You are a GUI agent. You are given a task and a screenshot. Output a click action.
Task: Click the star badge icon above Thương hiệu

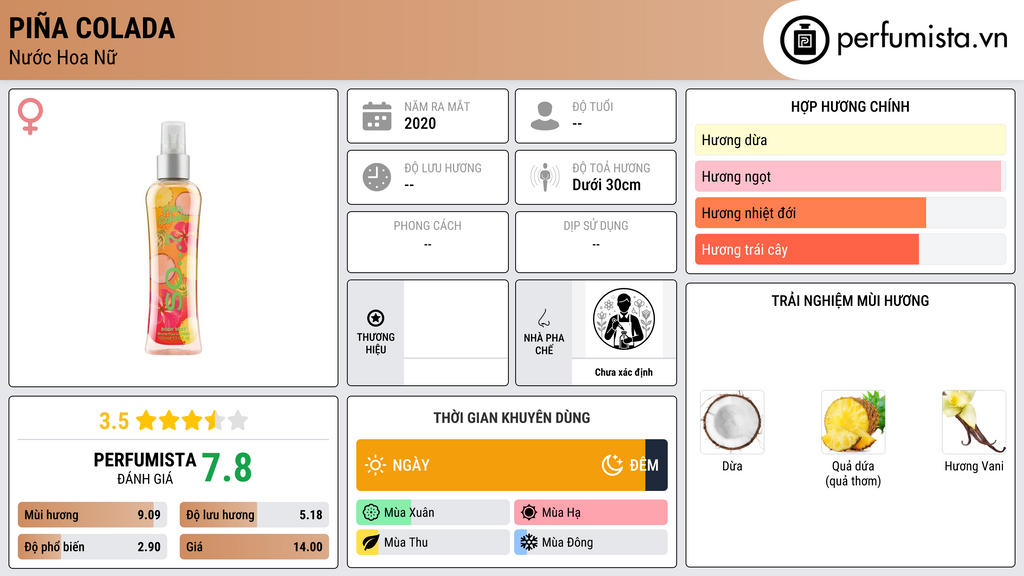tap(376, 318)
